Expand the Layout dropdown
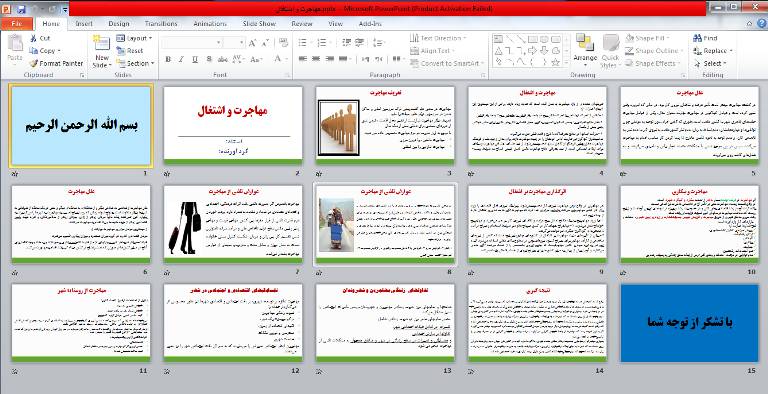Viewport: 768px width, 394px height. [134, 38]
